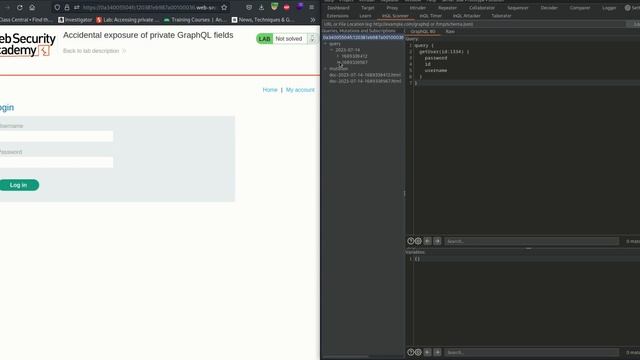Viewport: 640px width, 360px height.
Task: Switch to the InQL Attacker tab
Action: (467, 16)
